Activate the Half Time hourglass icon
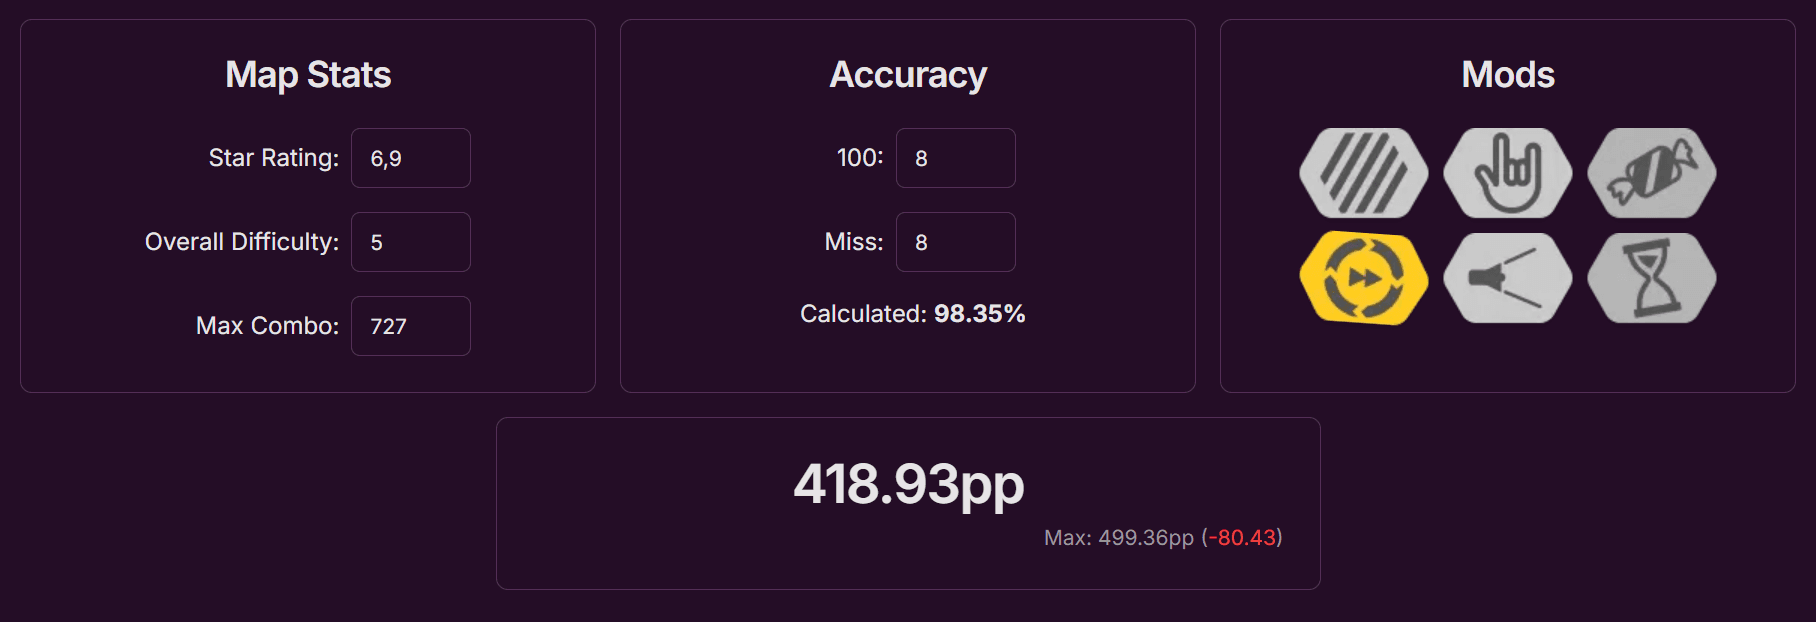The height and width of the screenshot is (622, 1816). 1651,278
